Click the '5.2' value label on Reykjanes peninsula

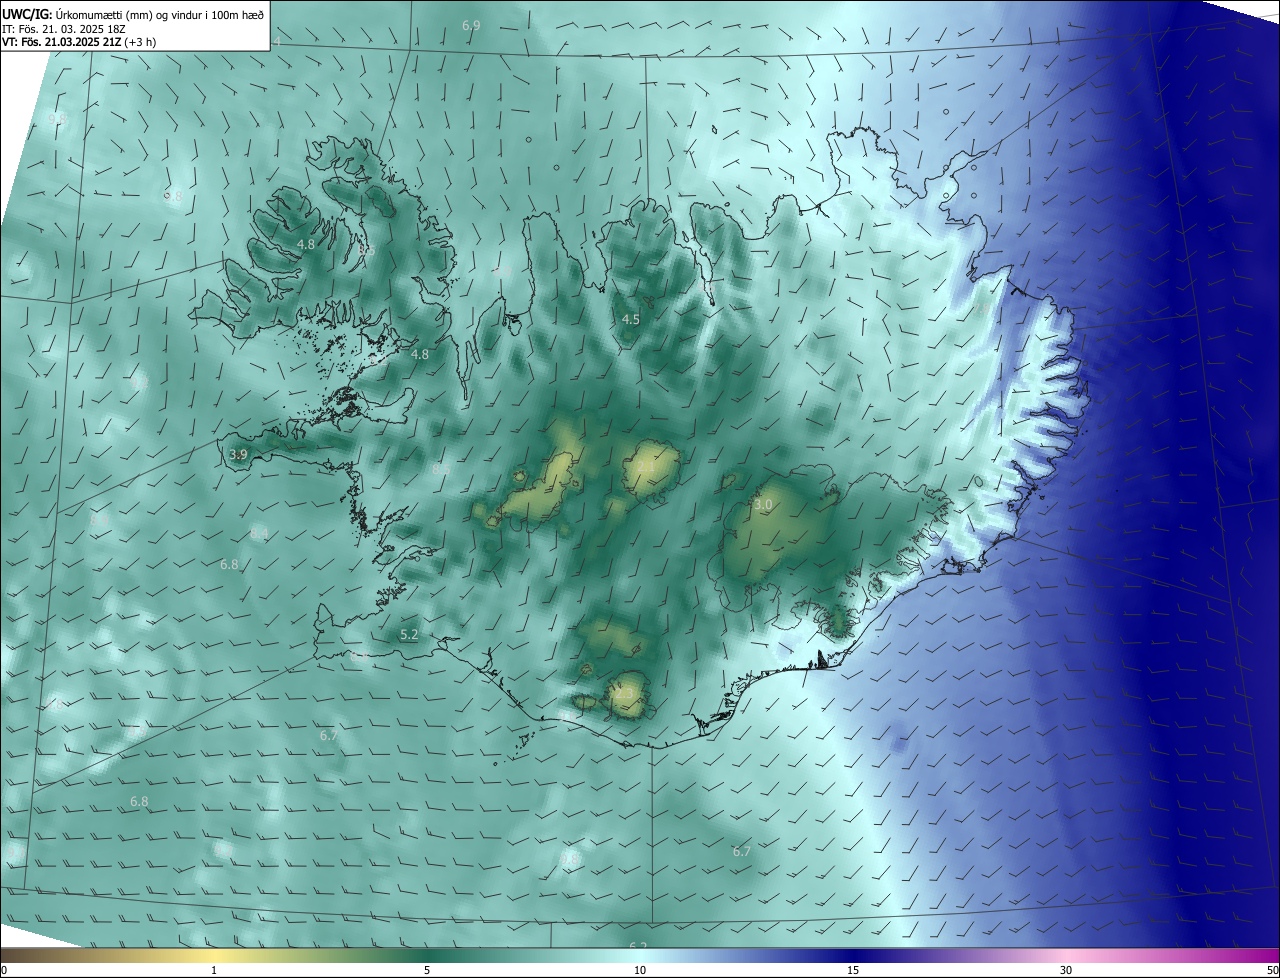pyautogui.click(x=409, y=634)
